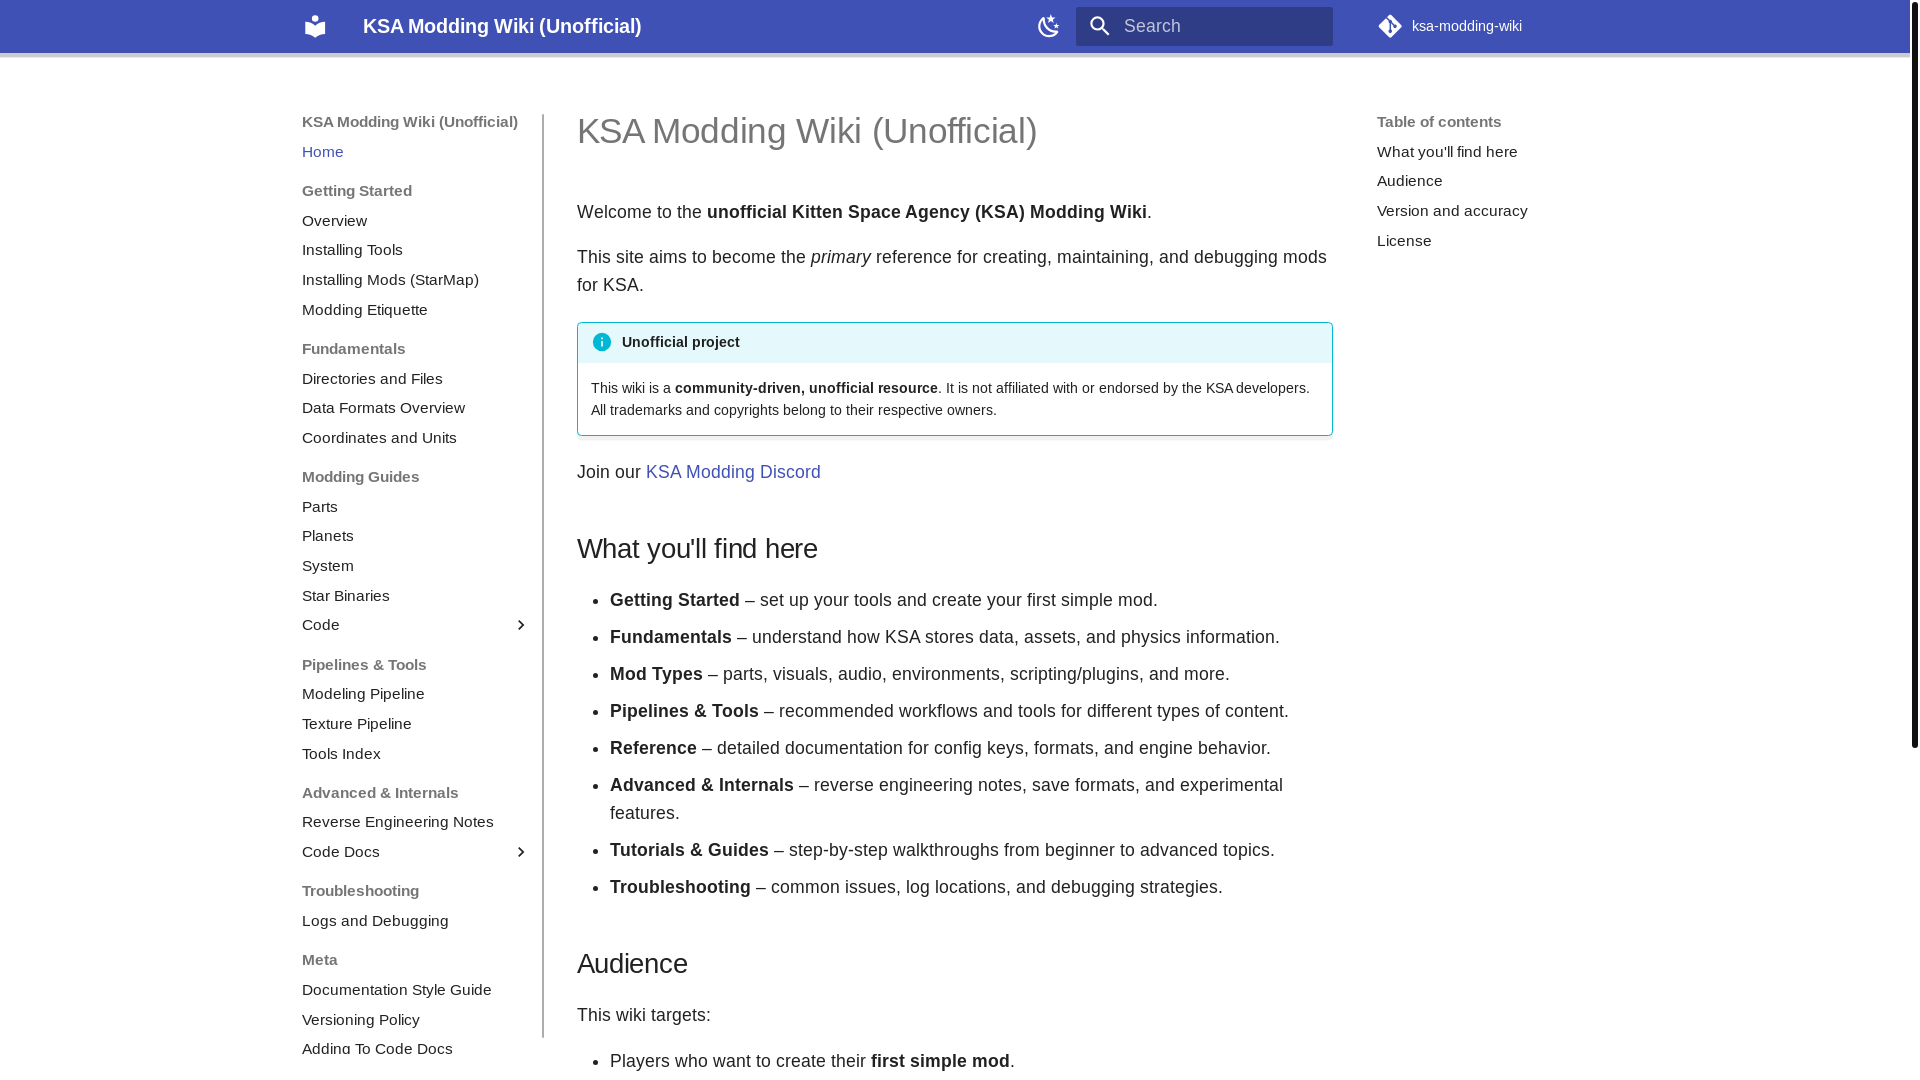Image resolution: width=1920 pixels, height=1080 pixels.
Task: Open Coordinates and Units
Action: (379, 438)
